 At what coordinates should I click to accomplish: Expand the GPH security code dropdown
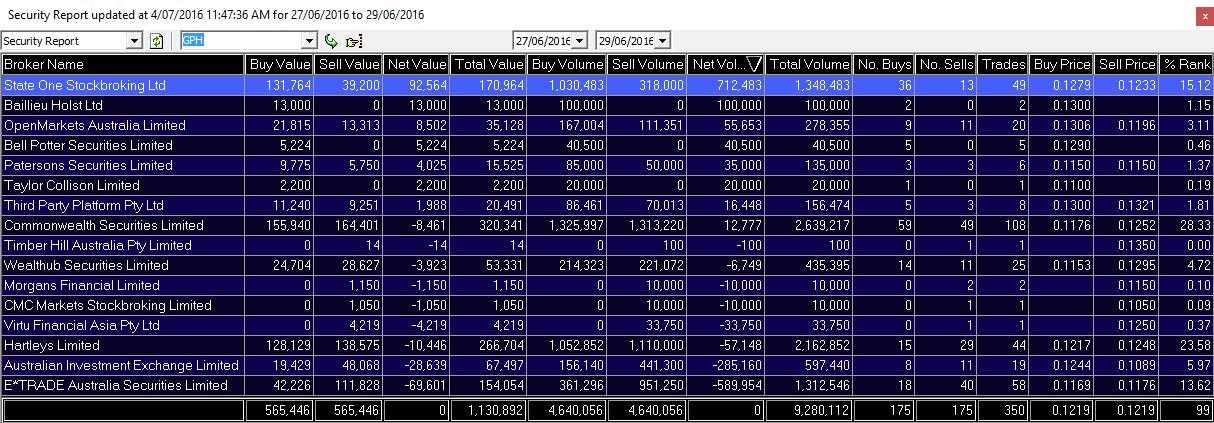click(x=309, y=41)
